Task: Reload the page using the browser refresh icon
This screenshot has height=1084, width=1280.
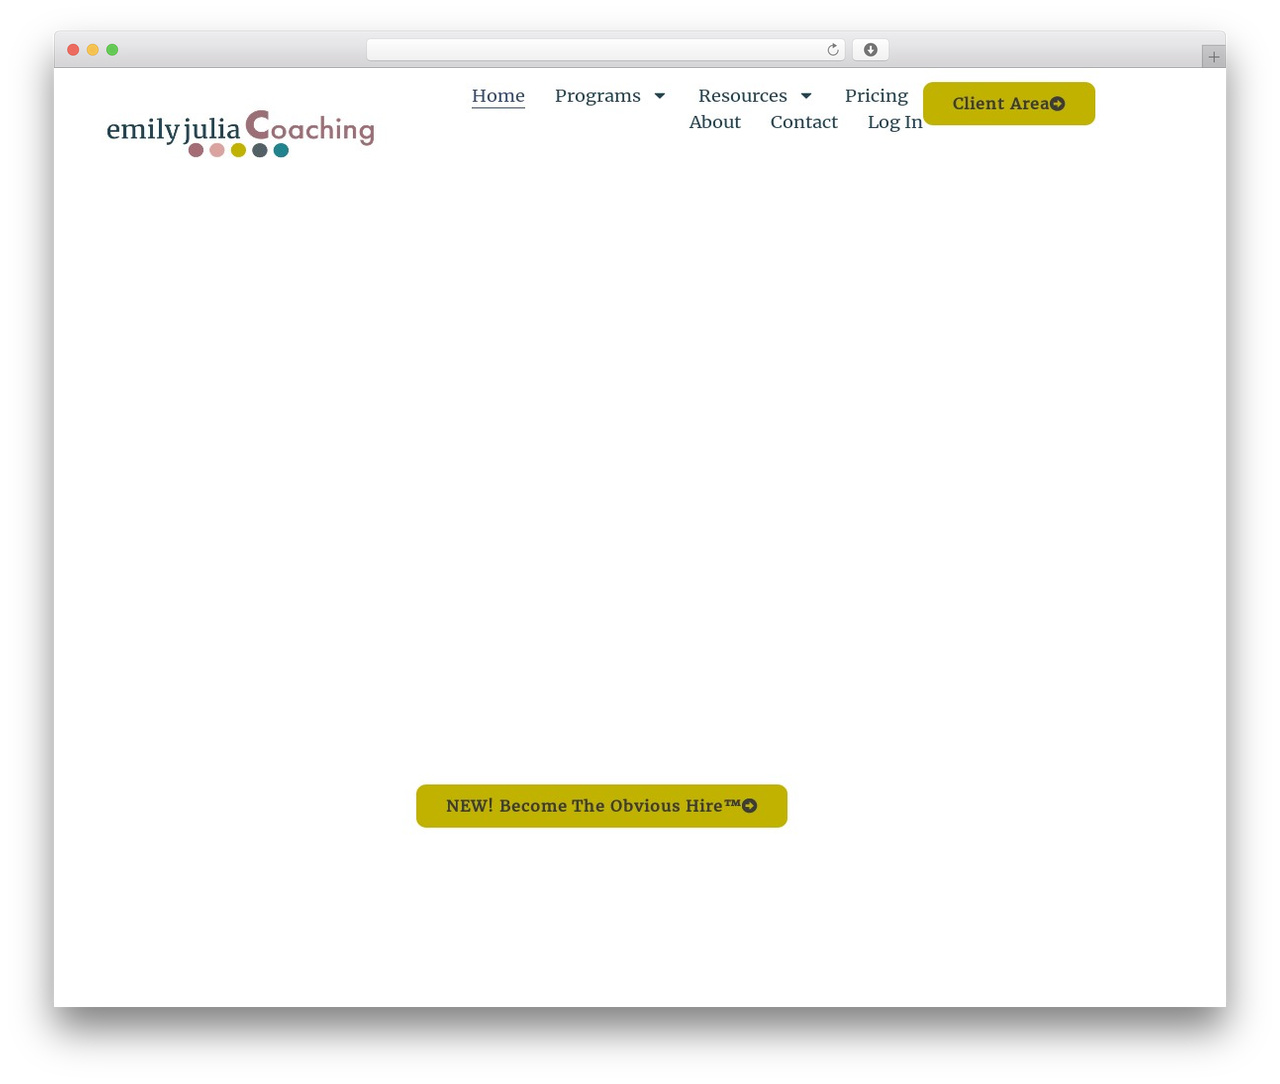Action: click(832, 50)
